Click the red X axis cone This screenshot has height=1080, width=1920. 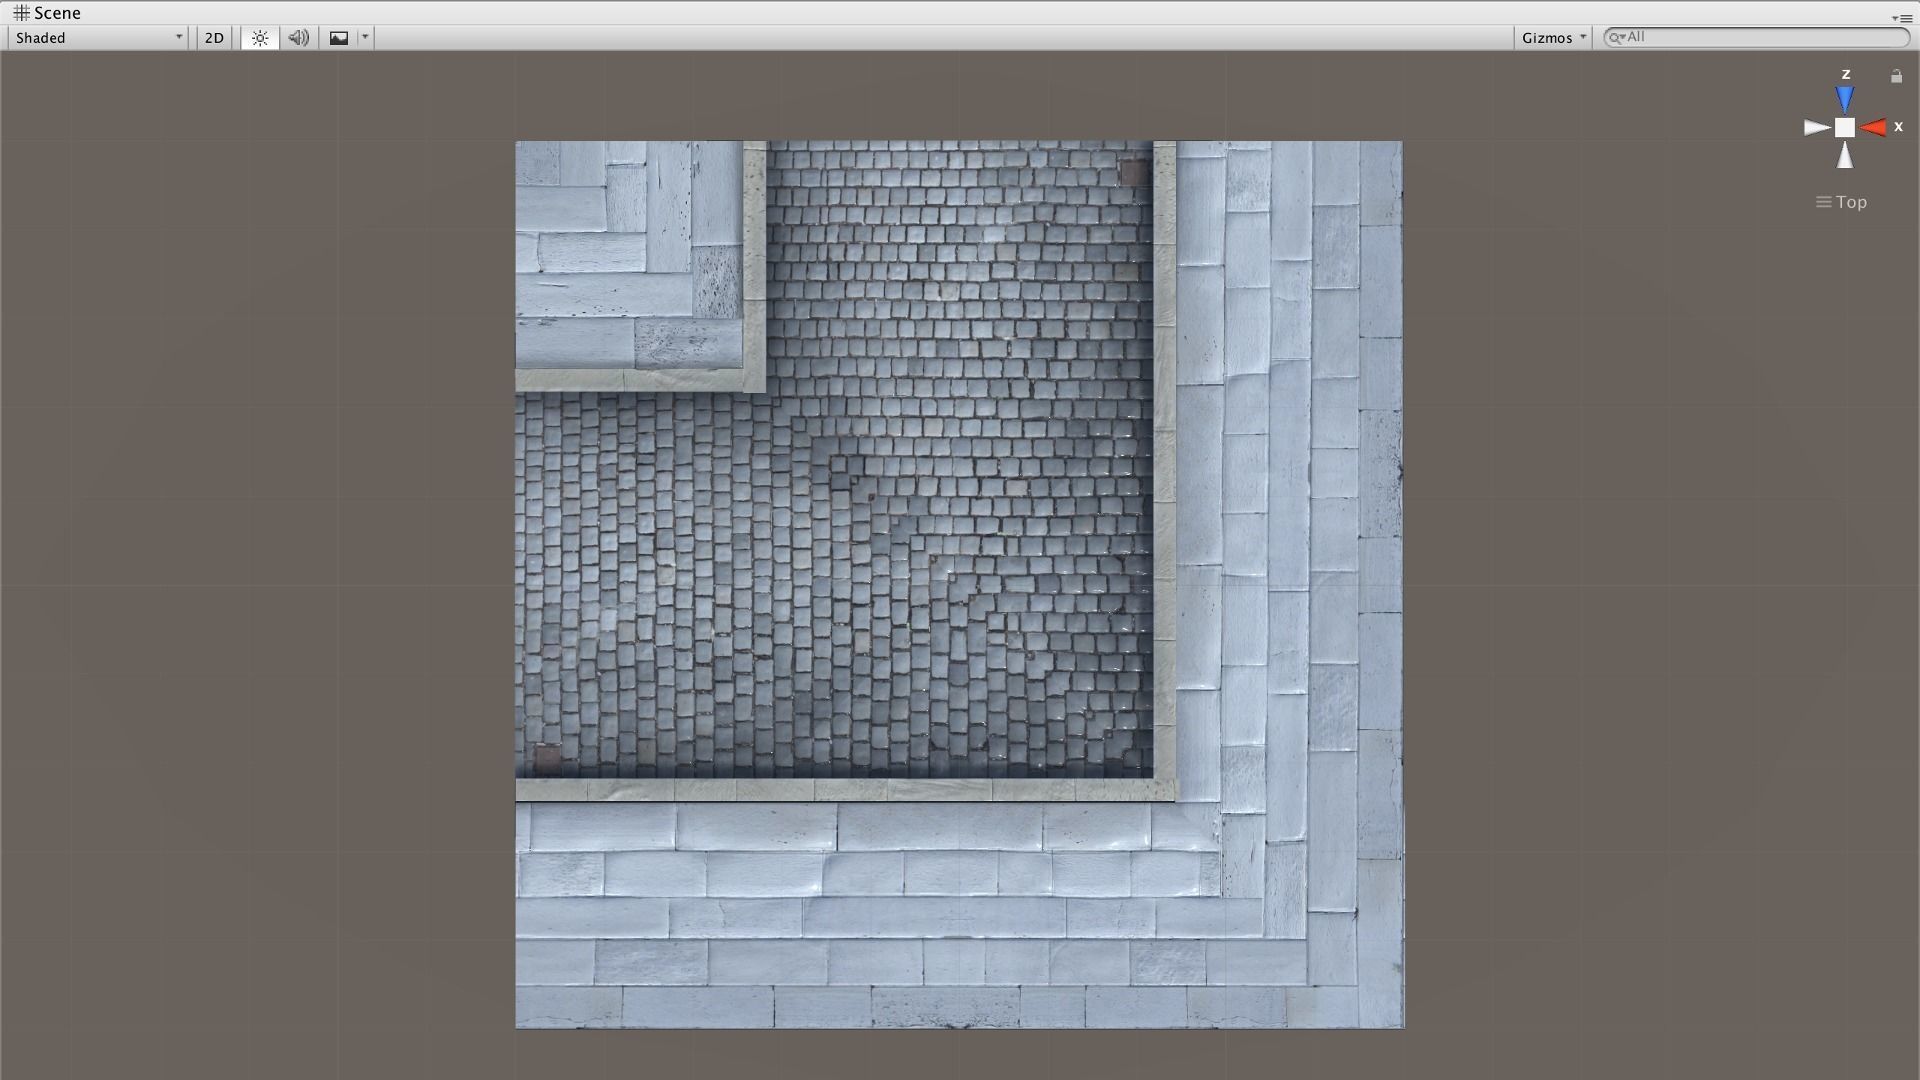tap(1873, 127)
